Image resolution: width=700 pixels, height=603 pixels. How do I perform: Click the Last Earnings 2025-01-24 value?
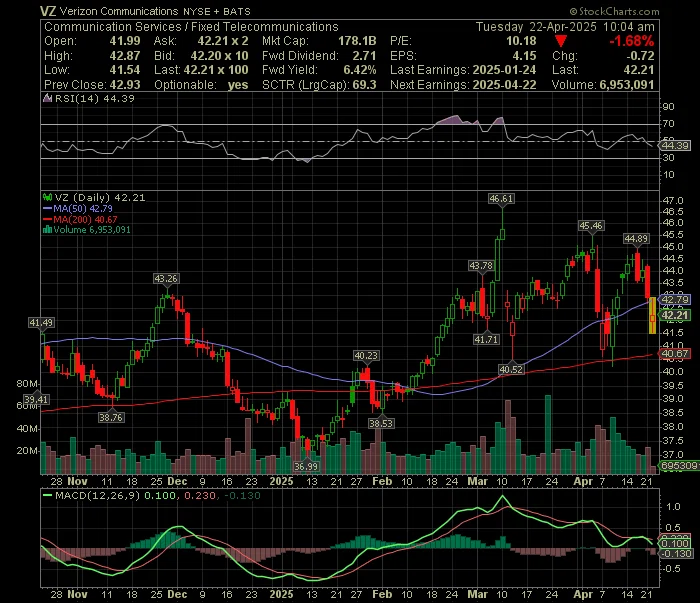coord(504,70)
